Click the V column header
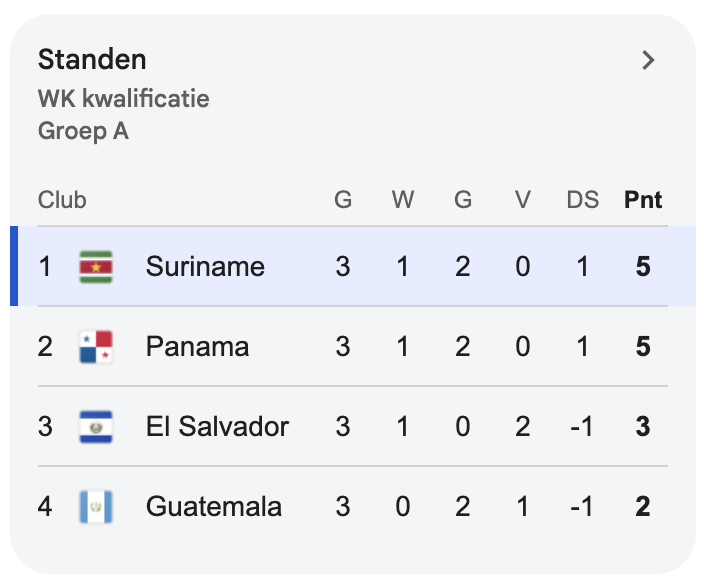Screen dimensions: 704x586 click(x=522, y=200)
